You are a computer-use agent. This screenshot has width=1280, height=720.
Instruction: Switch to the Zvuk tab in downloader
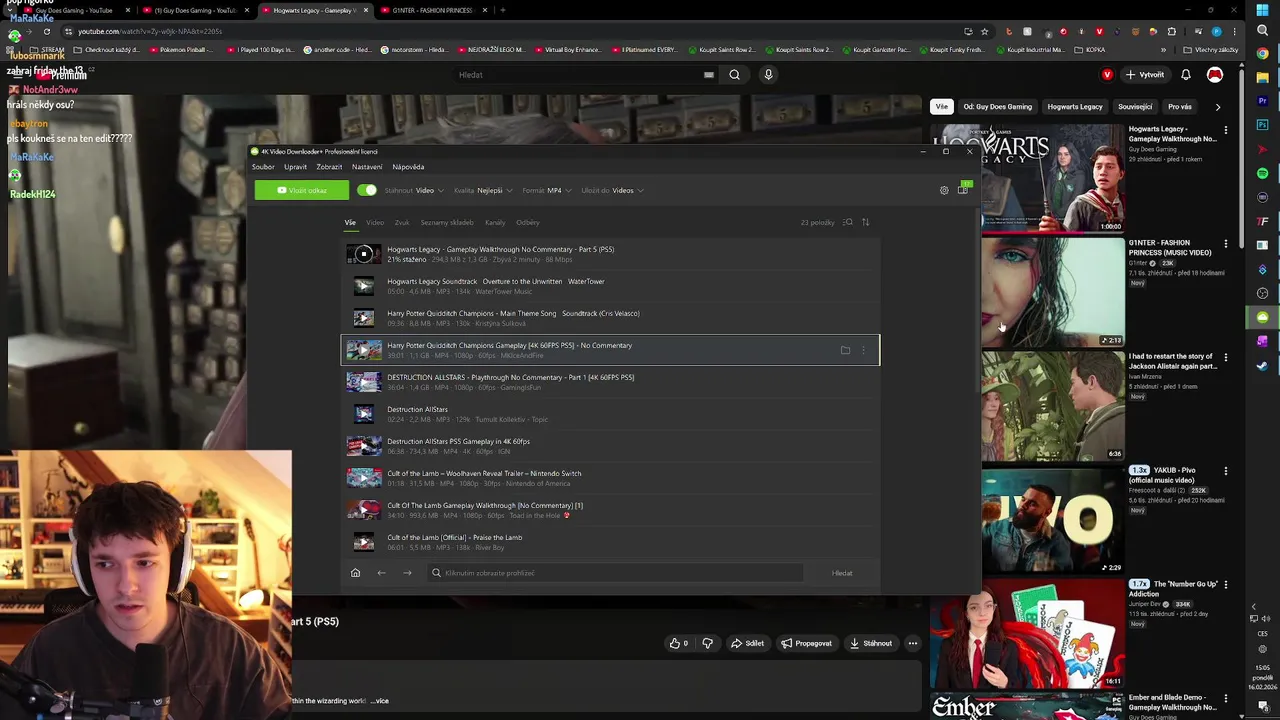click(402, 222)
